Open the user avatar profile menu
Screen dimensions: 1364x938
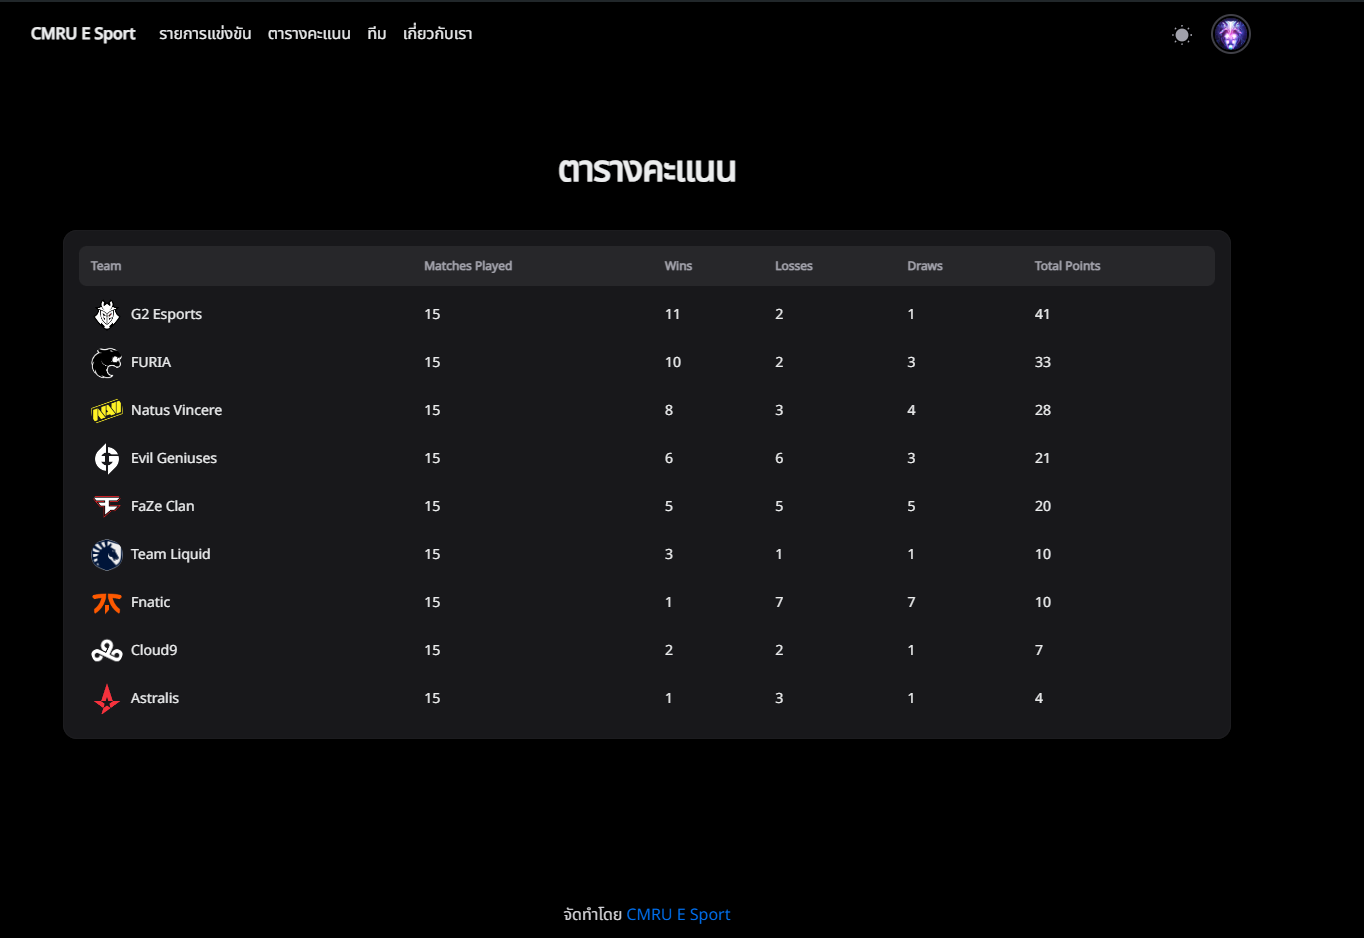click(x=1231, y=34)
